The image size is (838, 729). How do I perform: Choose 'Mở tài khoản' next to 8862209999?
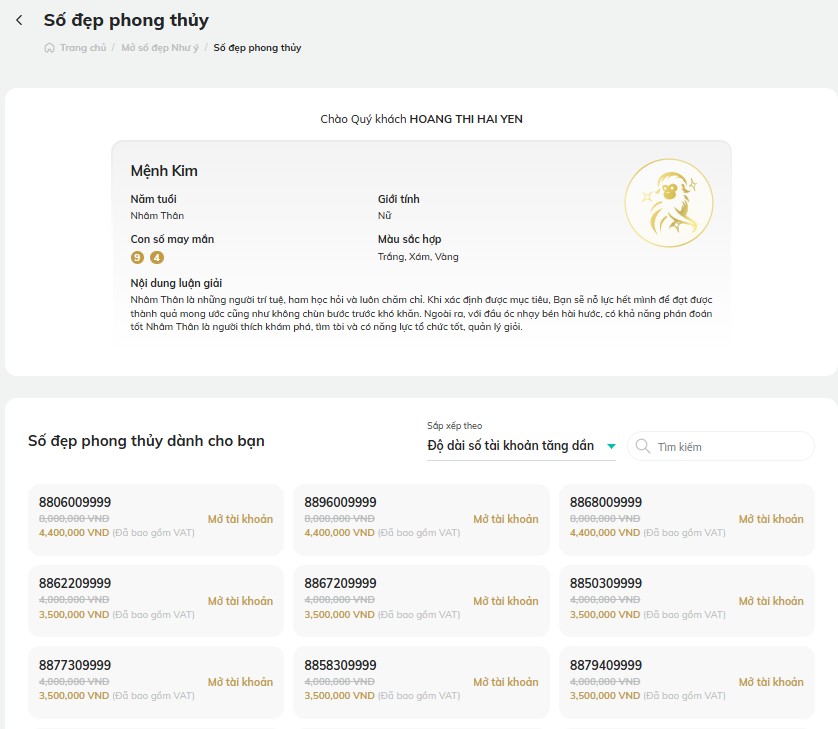point(240,601)
